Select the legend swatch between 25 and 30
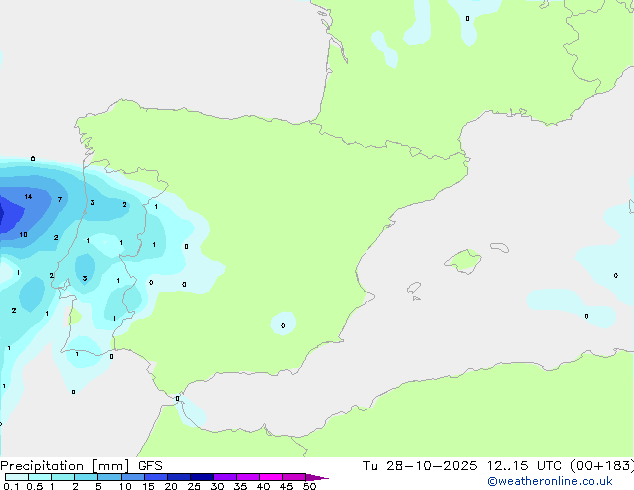634x490 pixels. pyautogui.click(x=202, y=477)
